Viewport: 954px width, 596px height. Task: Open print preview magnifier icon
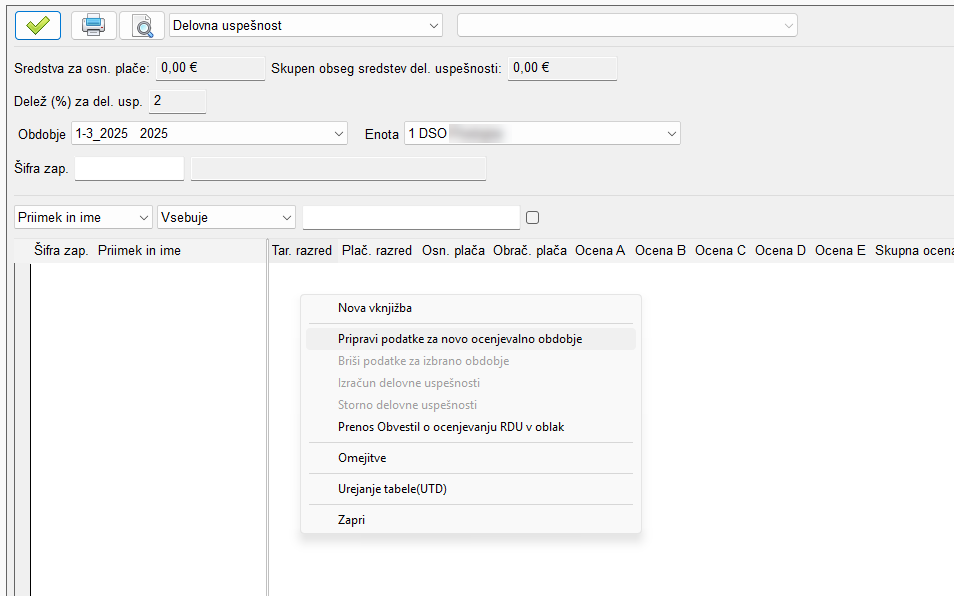pos(142,26)
